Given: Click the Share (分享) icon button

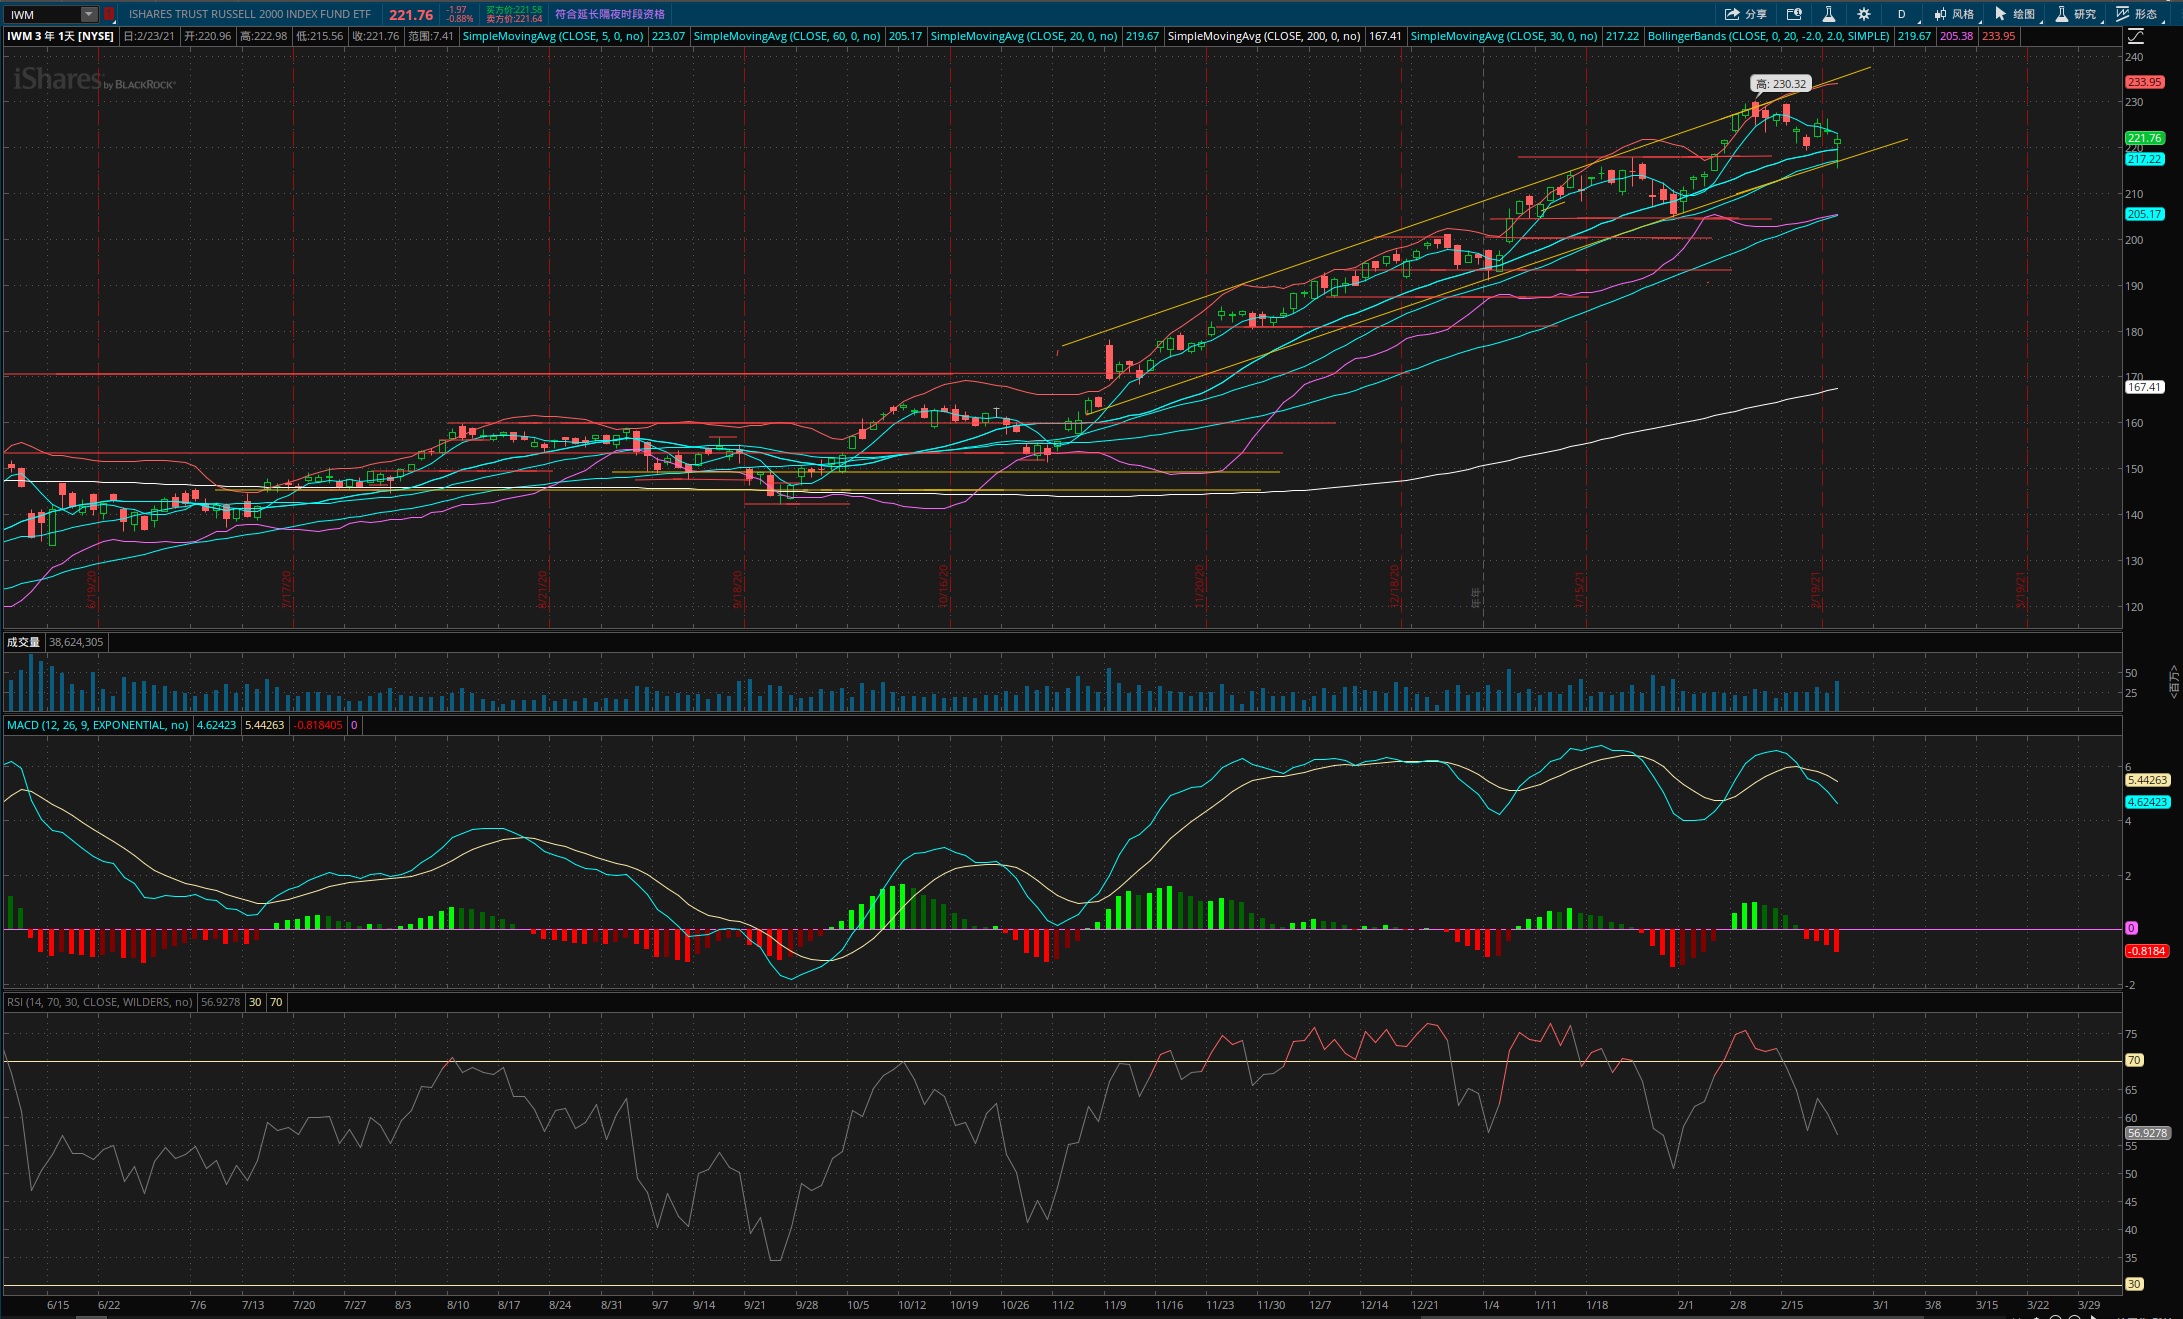Looking at the screenshot, I should pos(1745,14).
